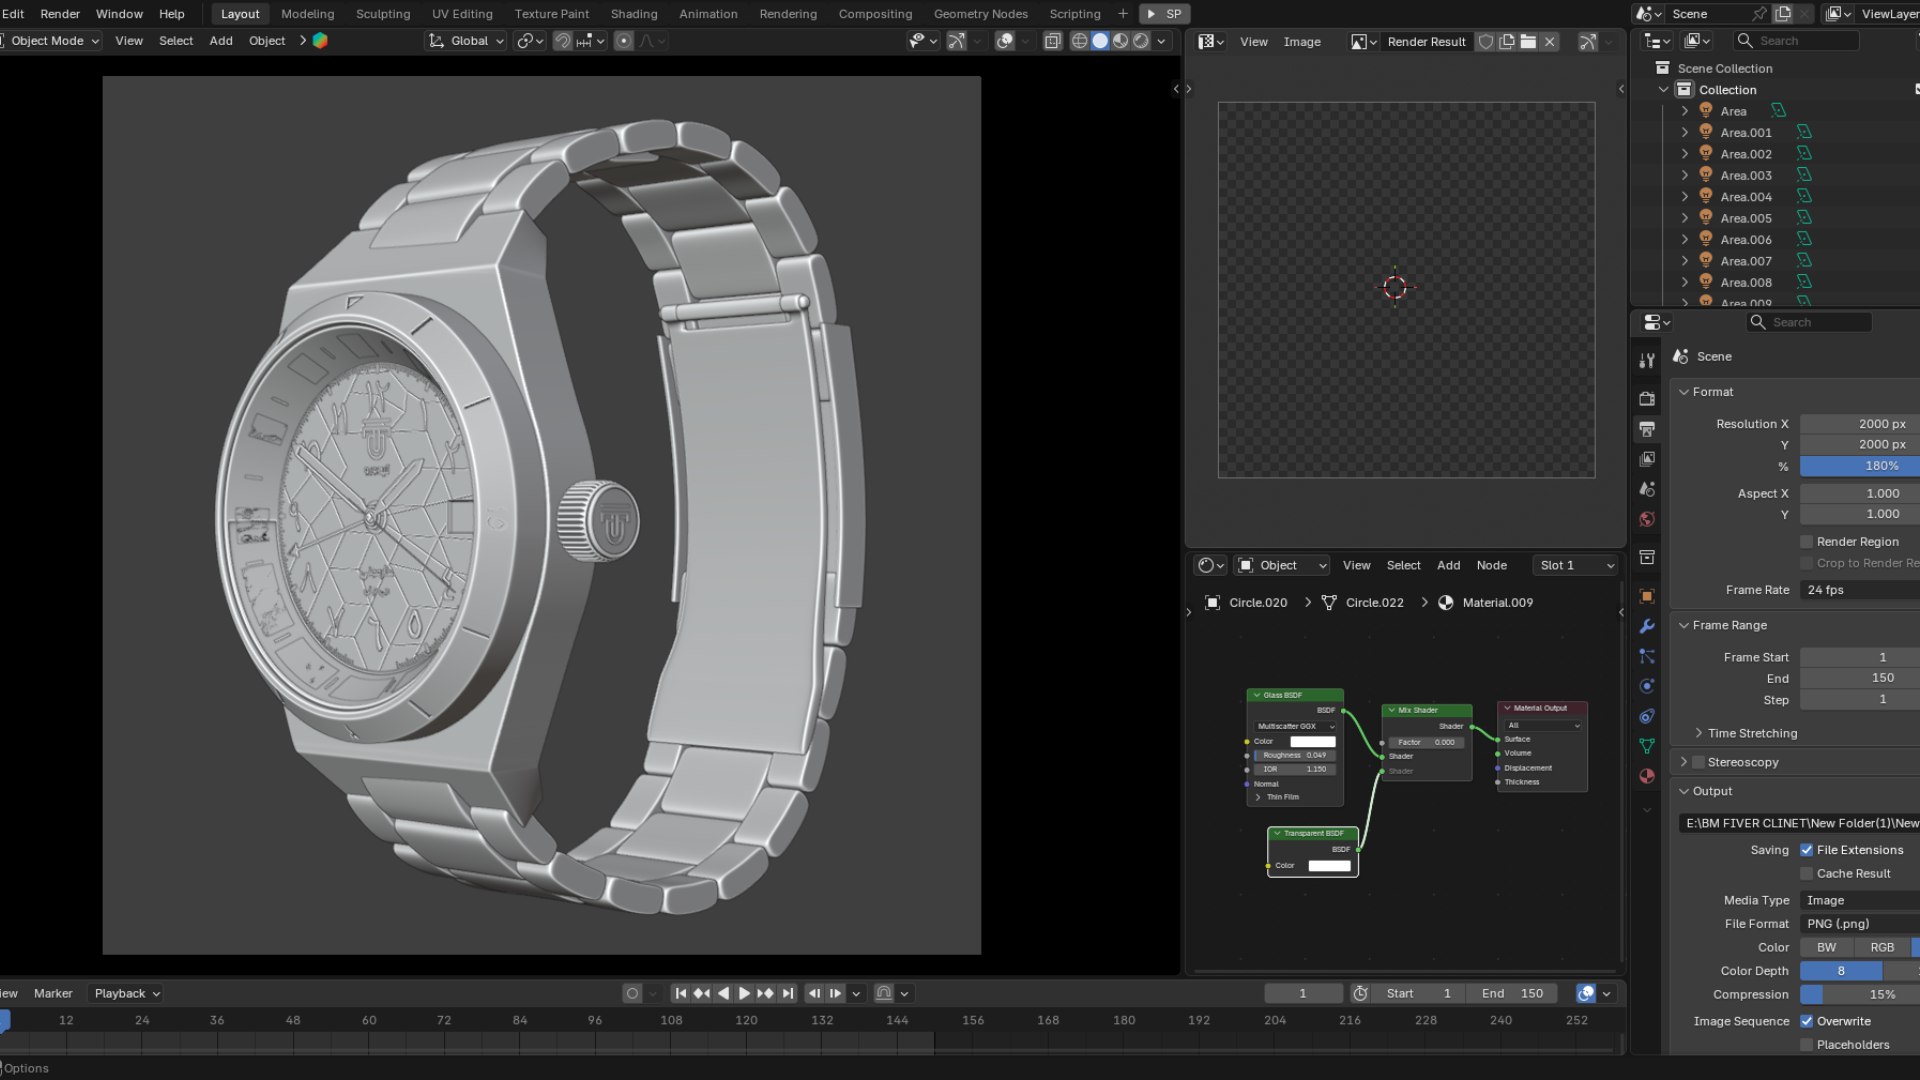Open the Render properties tab
The height and width of the screenshot is (1080, 1920).
tap(1647, 399)
